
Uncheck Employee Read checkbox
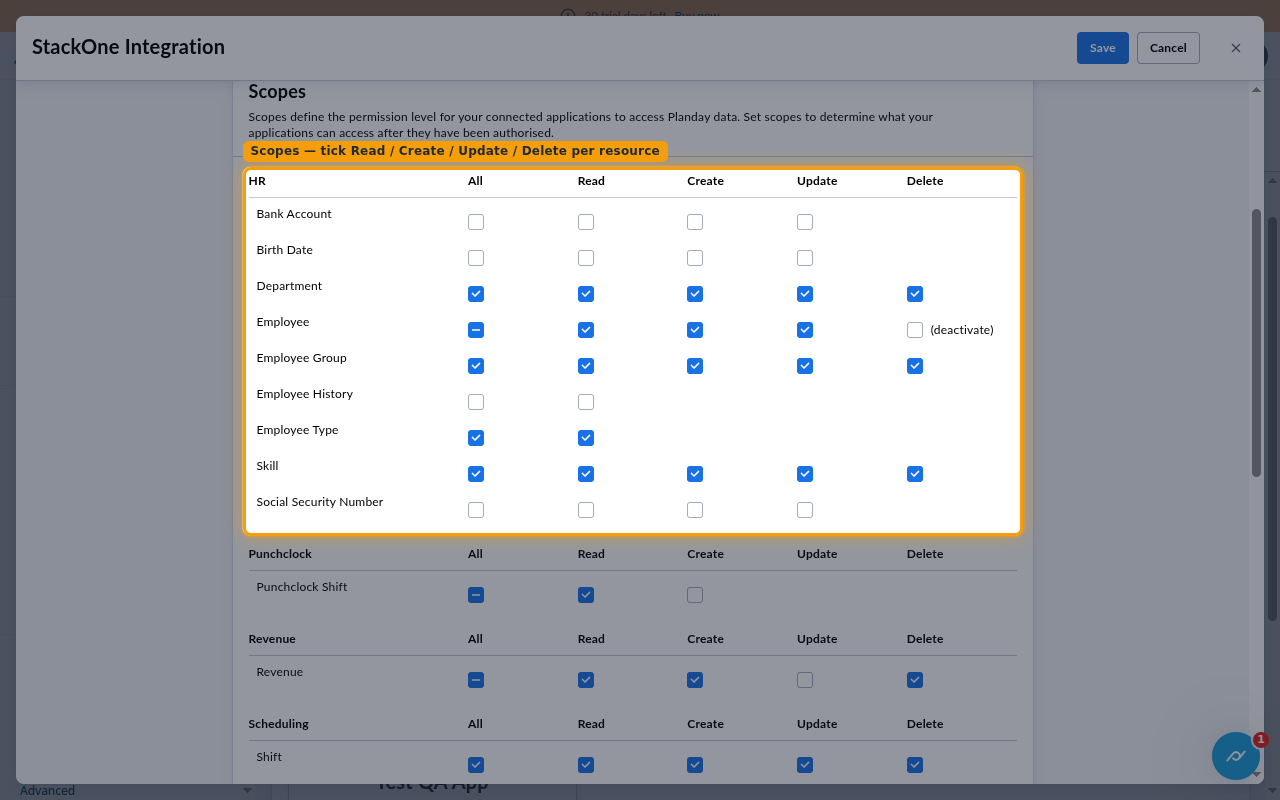pyautogui.click(x=586, y=330)
